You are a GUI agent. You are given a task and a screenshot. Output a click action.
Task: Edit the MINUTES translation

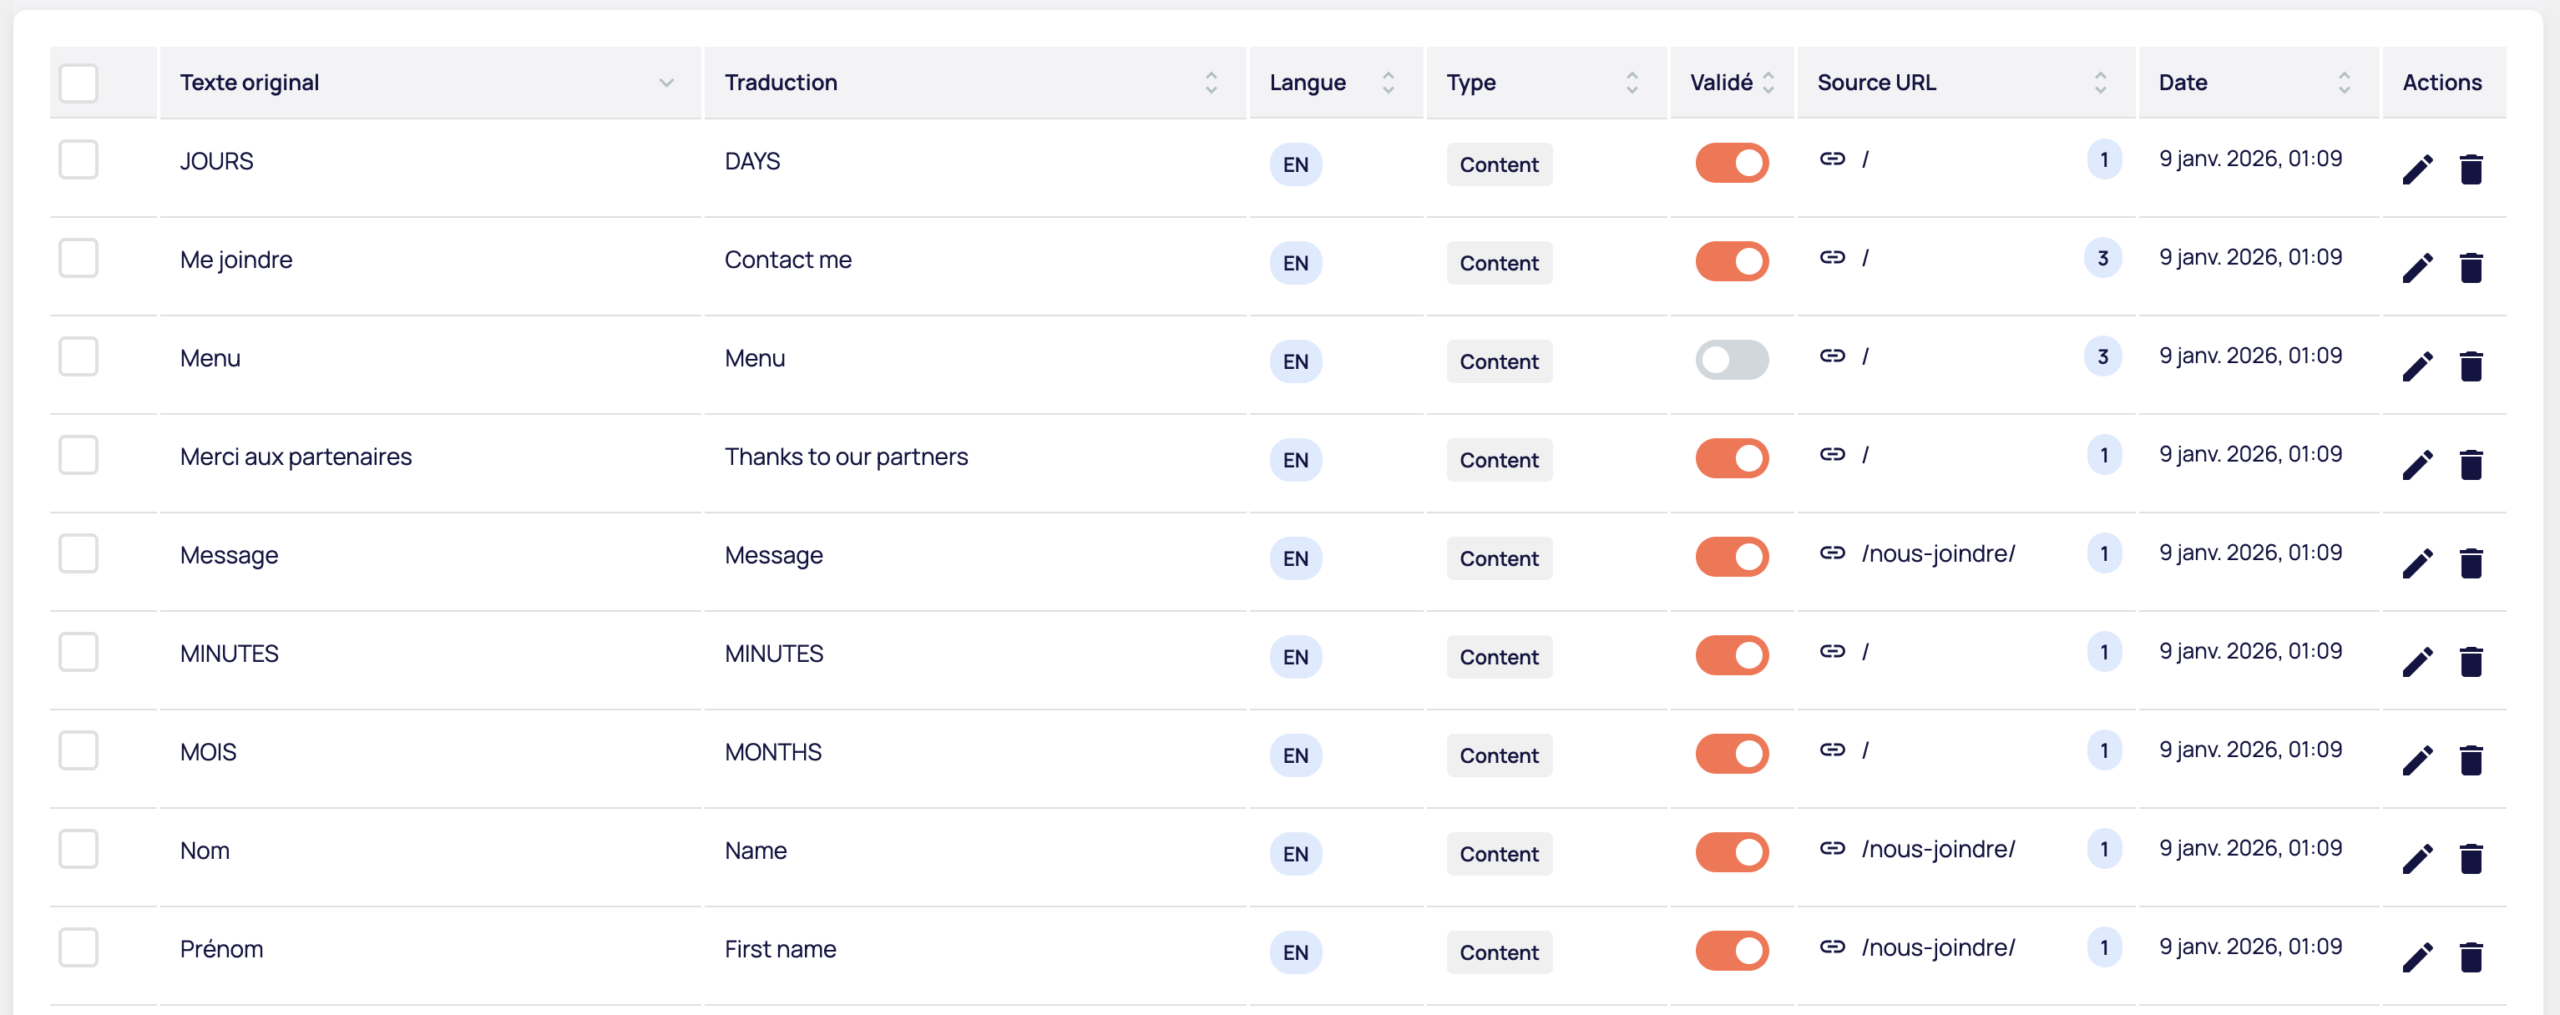click(x=2418, y=661)
